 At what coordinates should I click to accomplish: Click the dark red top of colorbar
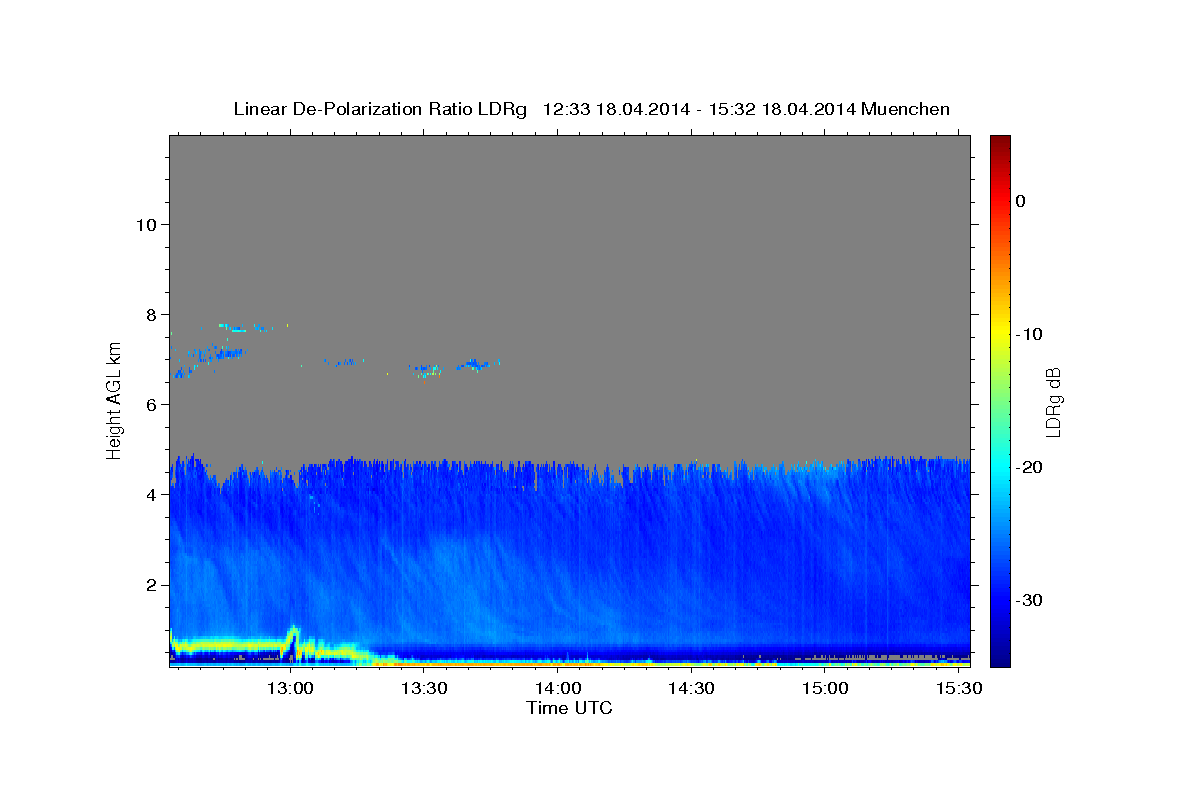[1000, 146]
